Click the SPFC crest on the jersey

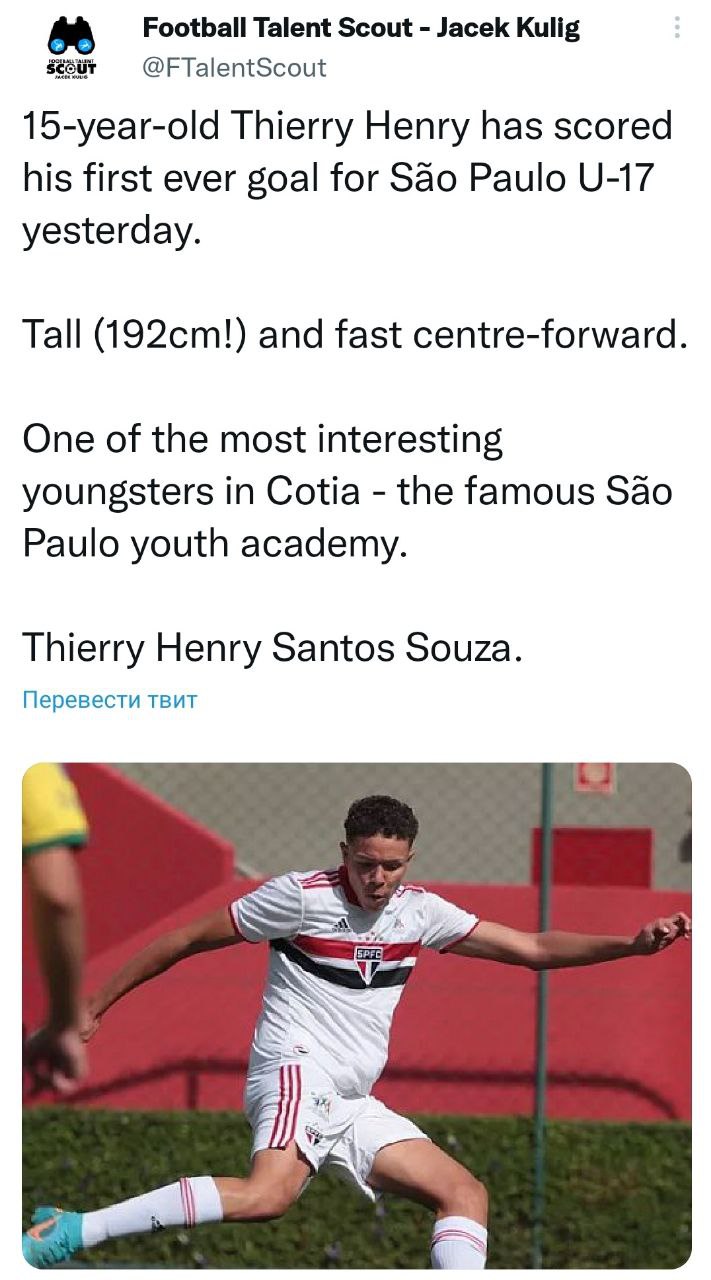pos(368,962)
